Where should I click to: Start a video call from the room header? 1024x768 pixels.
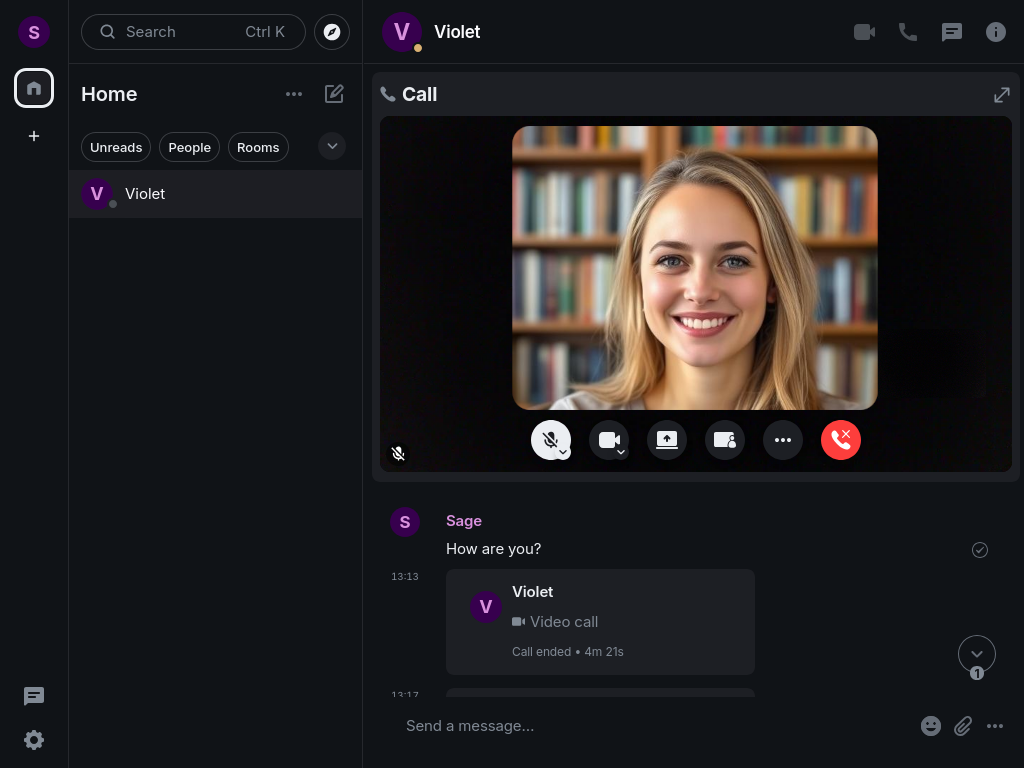coord(864,31)
